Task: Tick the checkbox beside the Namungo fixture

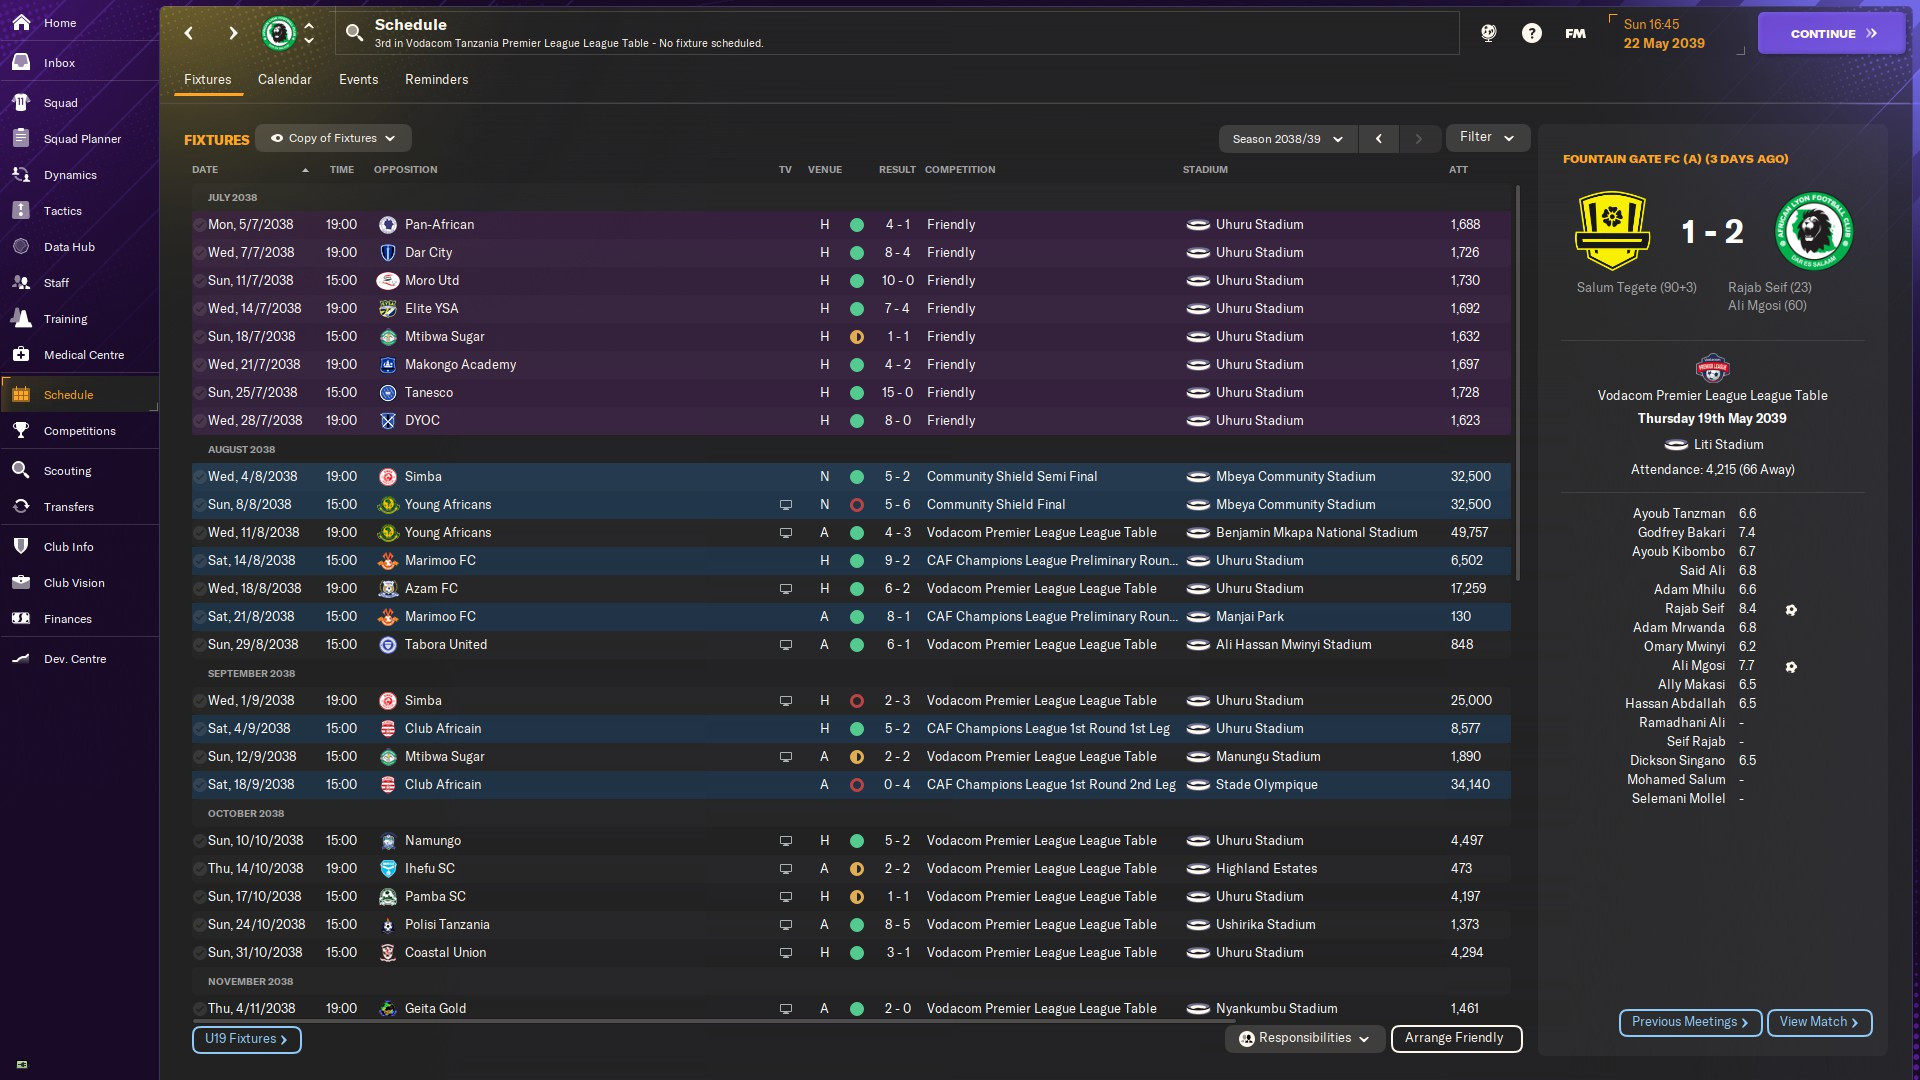Action: click(x=199, y=841)
